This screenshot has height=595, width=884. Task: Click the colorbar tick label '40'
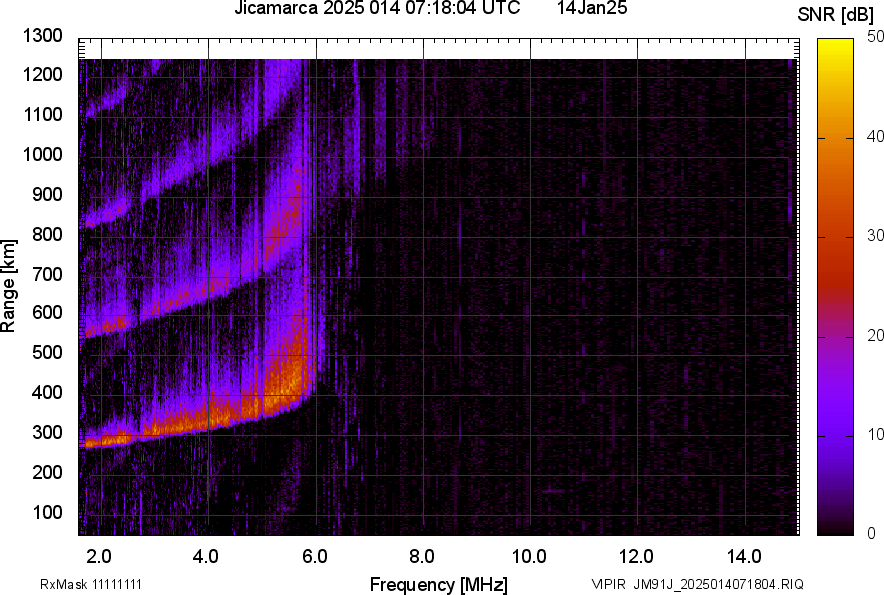875,136
